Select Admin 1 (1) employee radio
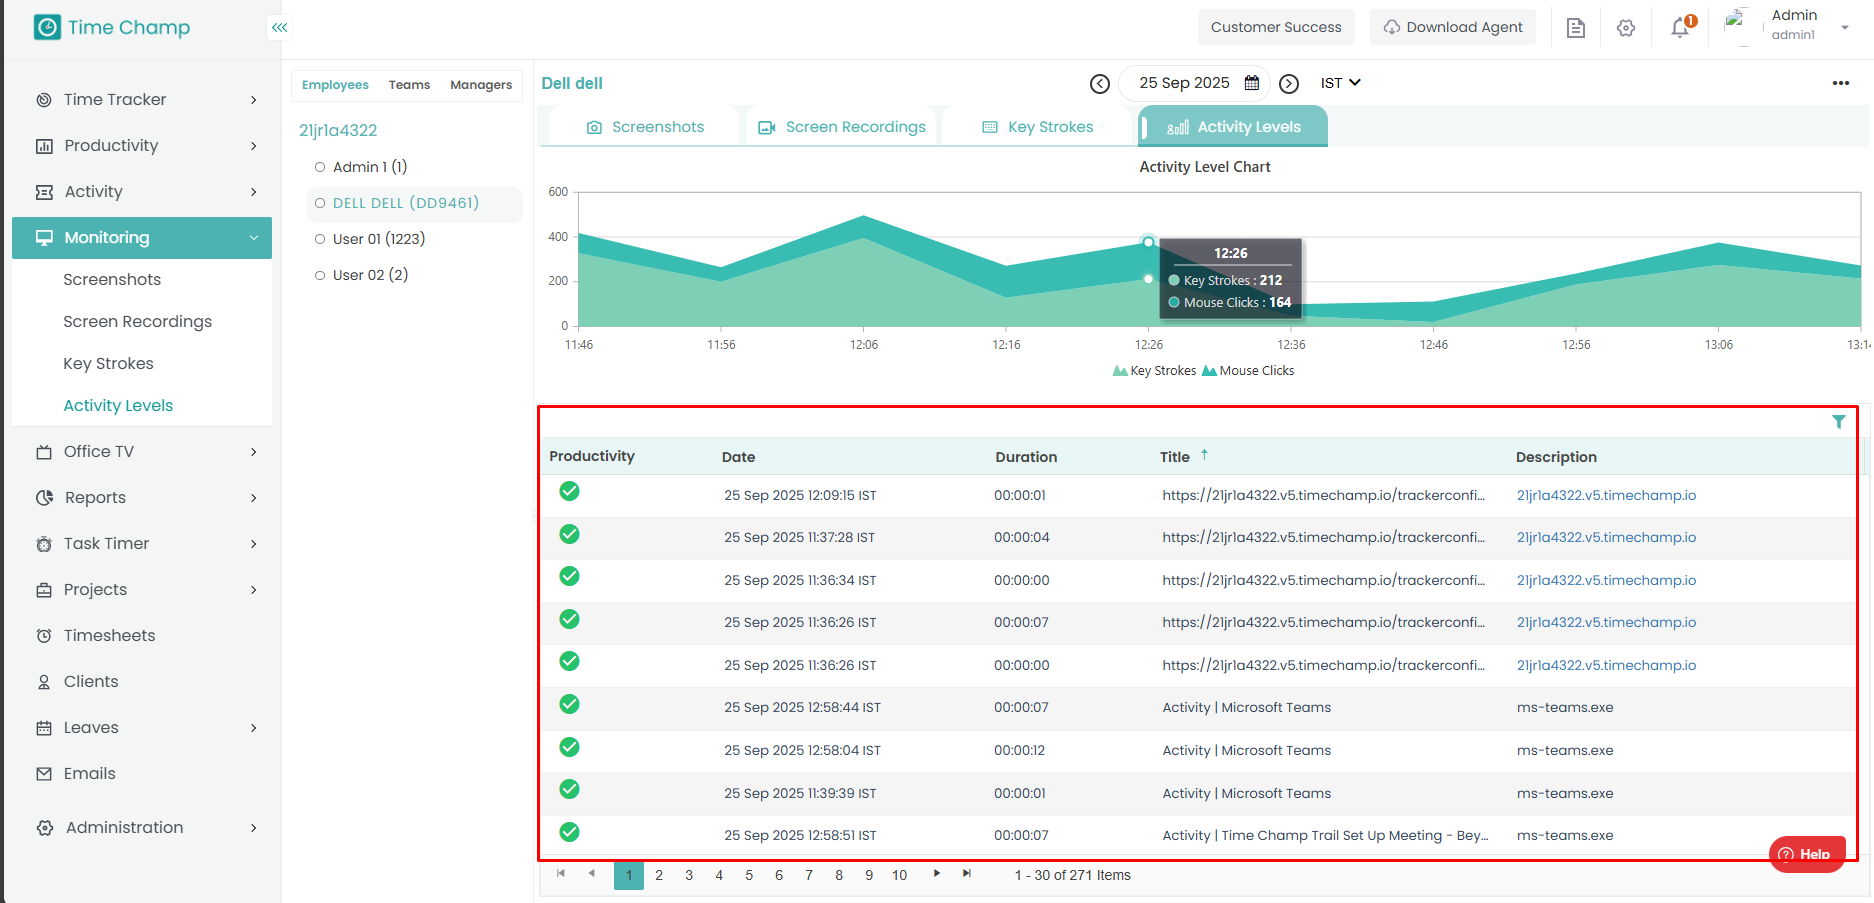Screen dimensions: 1874x903 click(x=320, y=167)
